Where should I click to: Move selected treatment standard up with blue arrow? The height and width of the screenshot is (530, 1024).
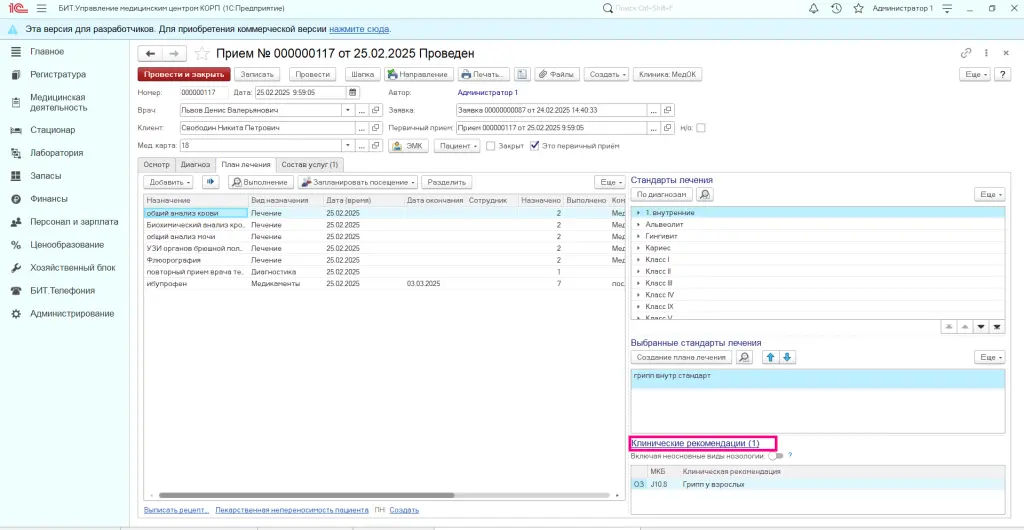coord(770,357)
